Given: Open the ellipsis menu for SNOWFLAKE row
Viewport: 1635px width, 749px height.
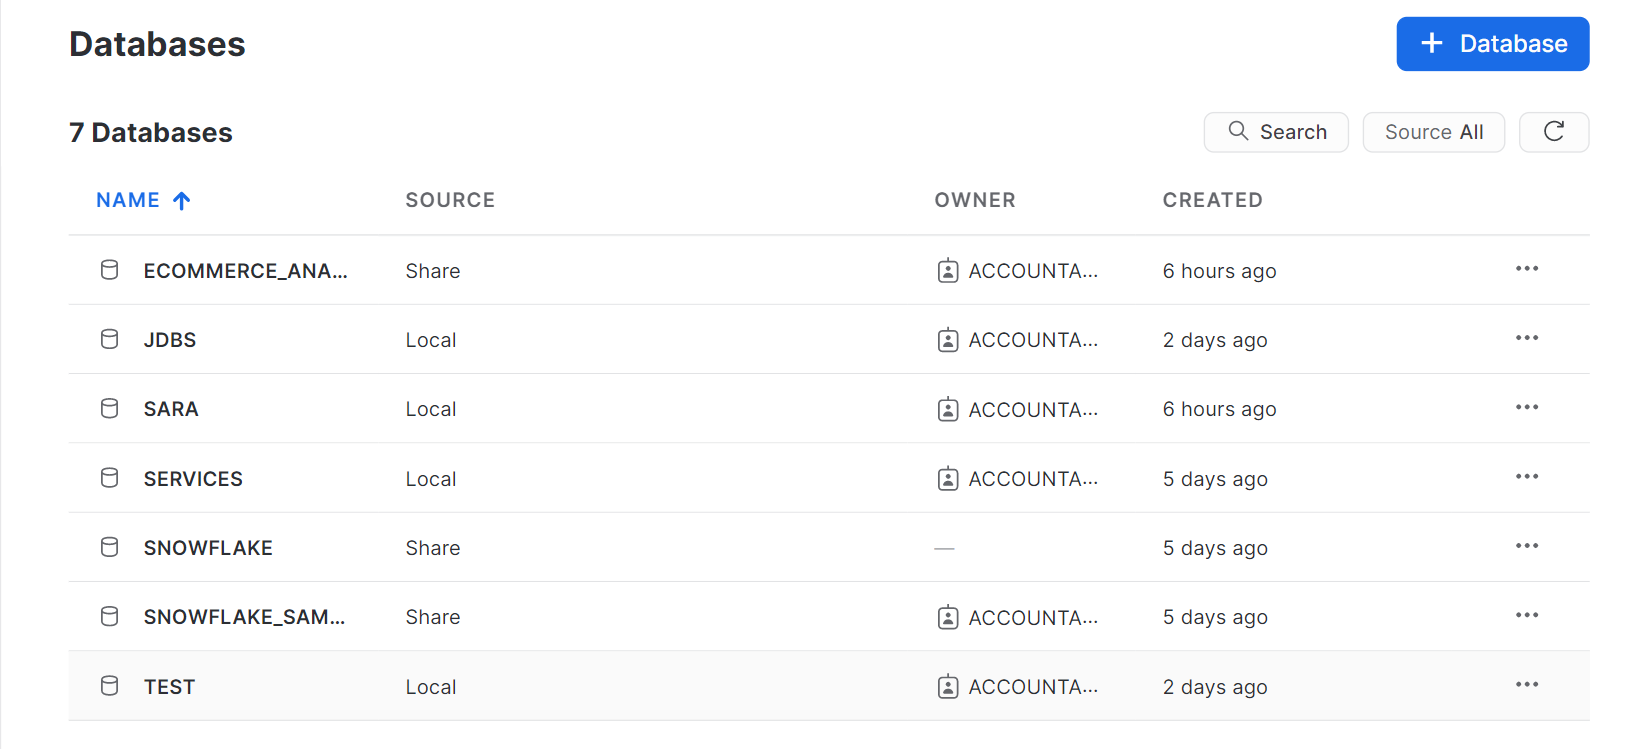Looking at the screenshot, I should [1526, 546].
